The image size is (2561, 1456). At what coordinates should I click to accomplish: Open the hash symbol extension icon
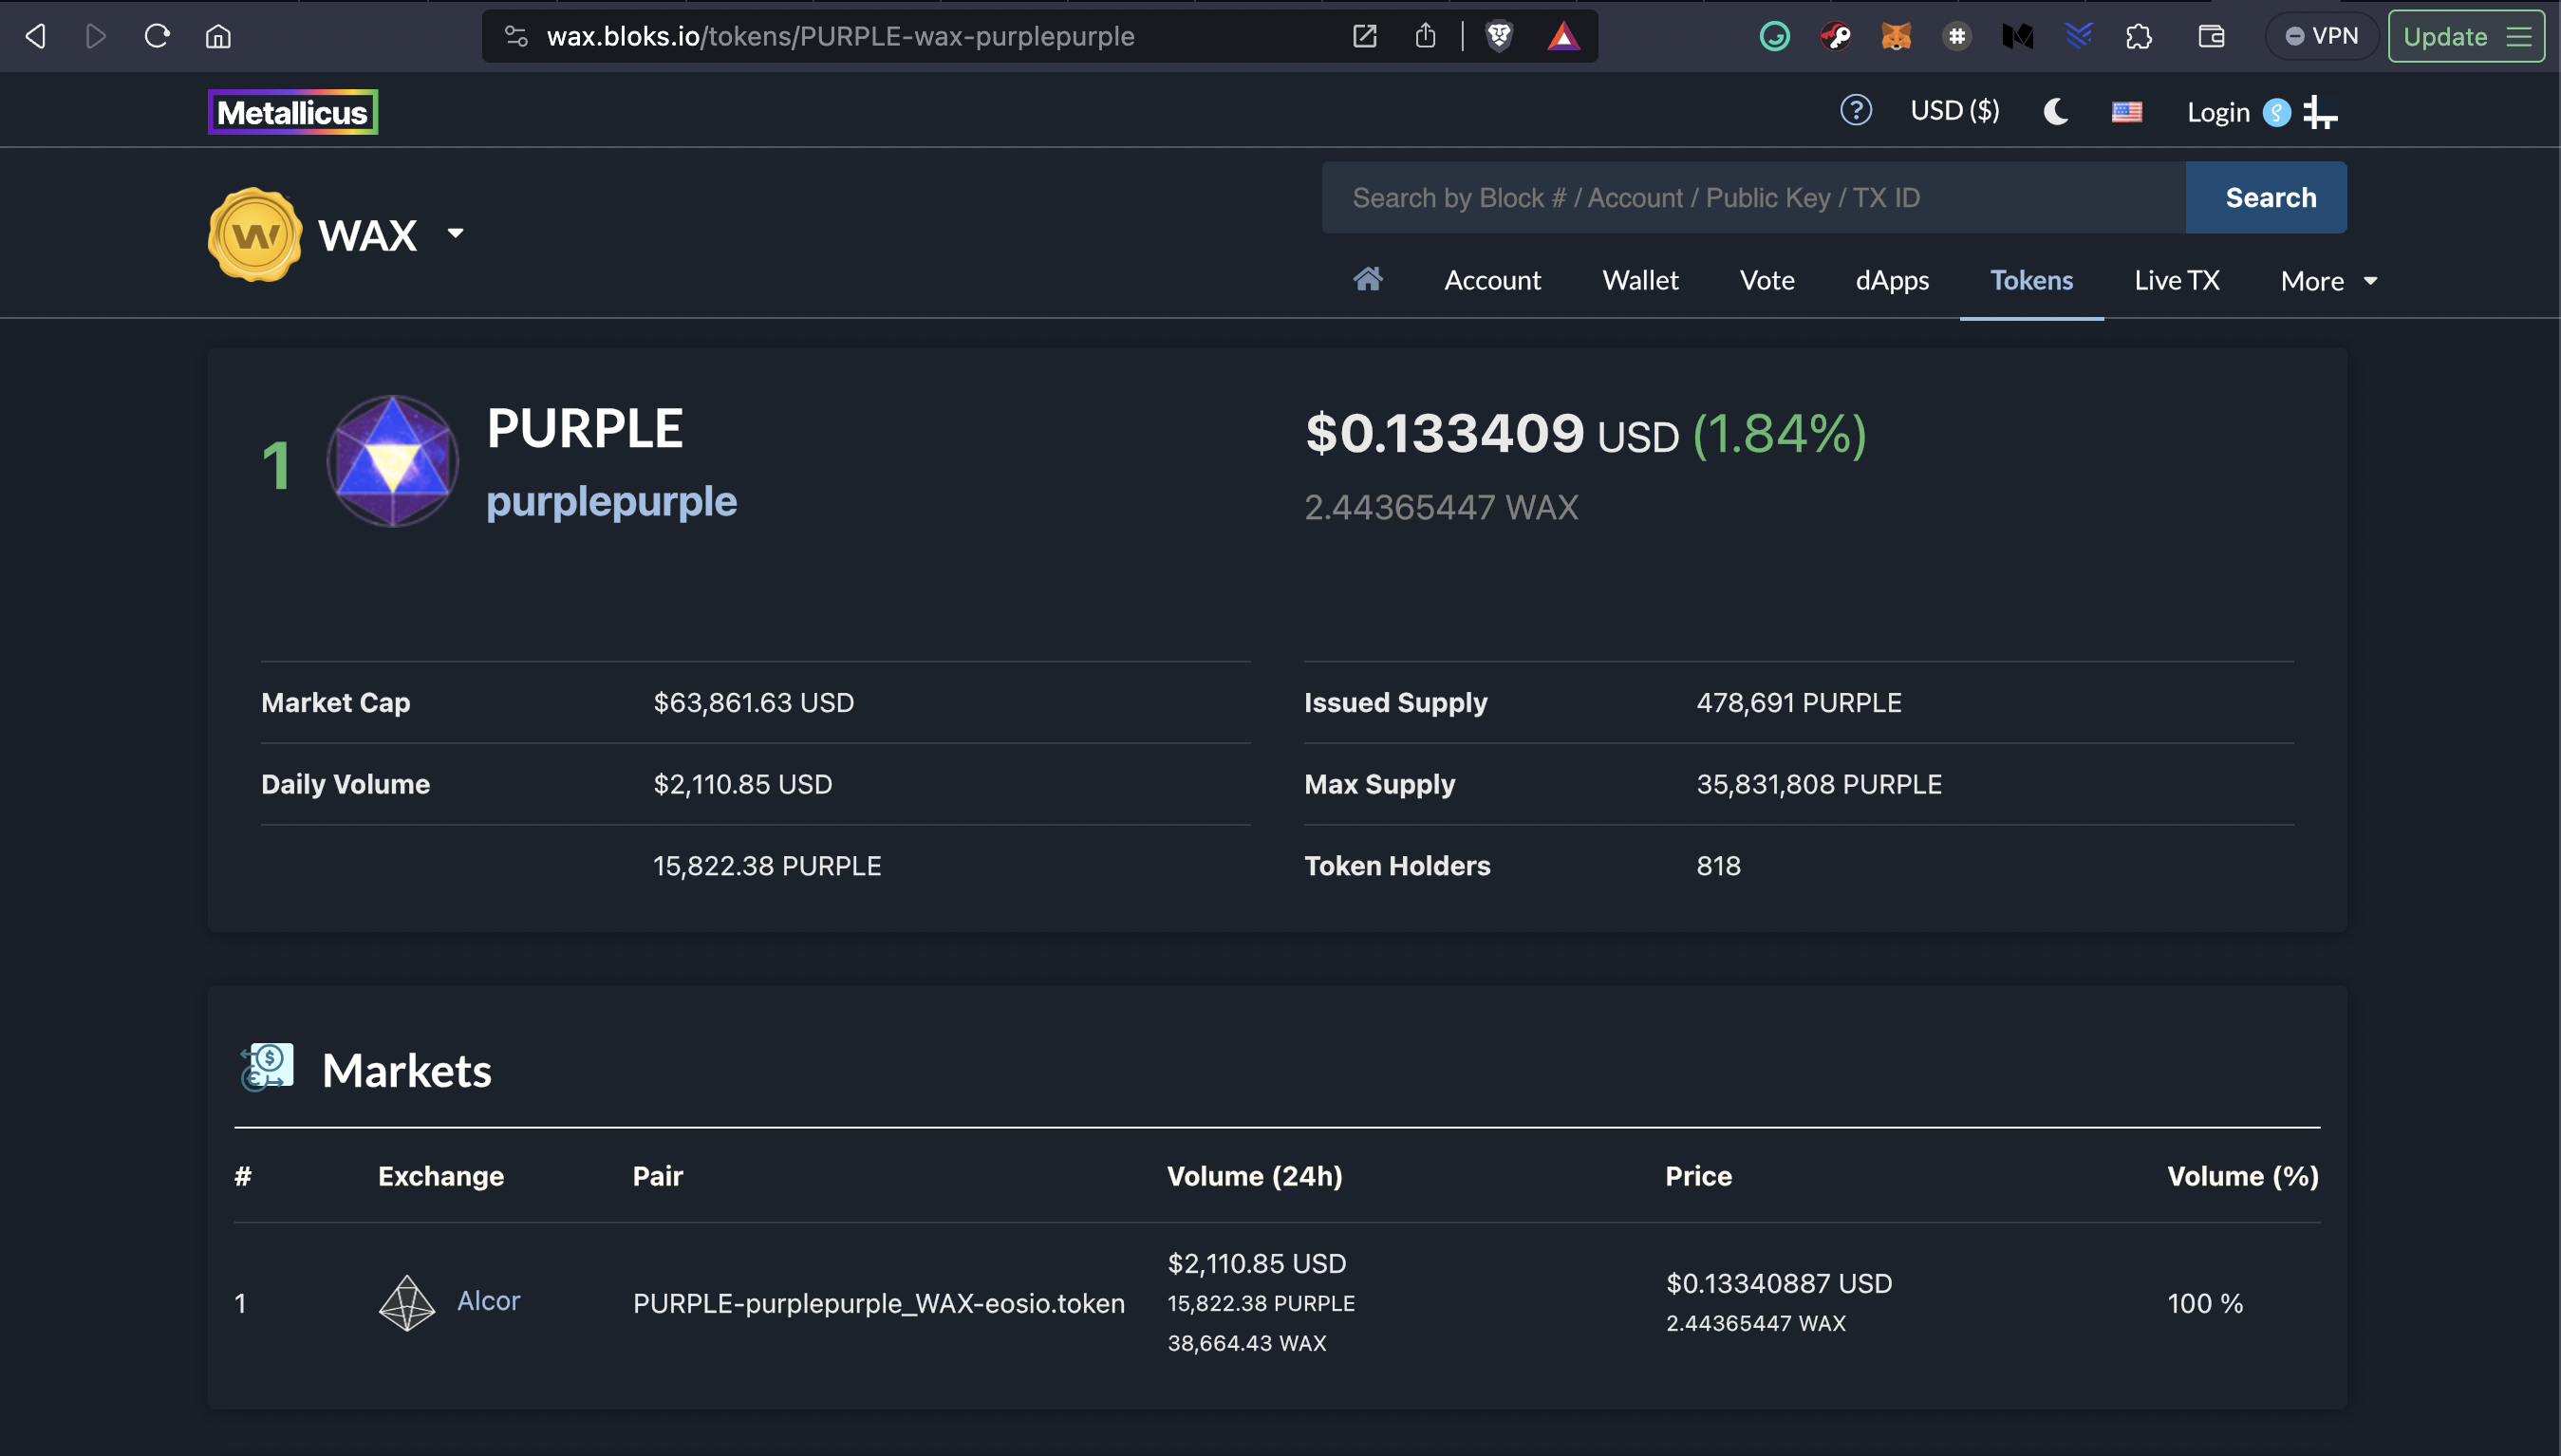[1957, 37]
